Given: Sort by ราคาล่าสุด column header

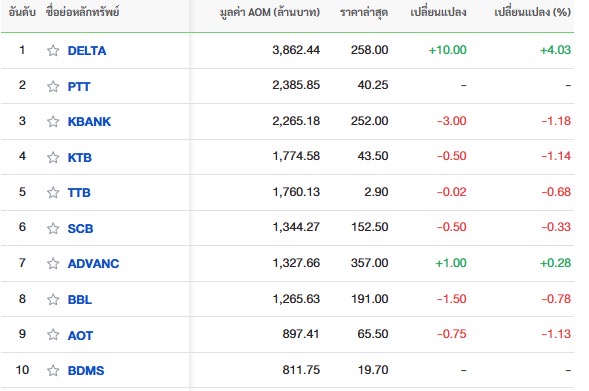Looking at the screenshot, I should tap(364, 12).
